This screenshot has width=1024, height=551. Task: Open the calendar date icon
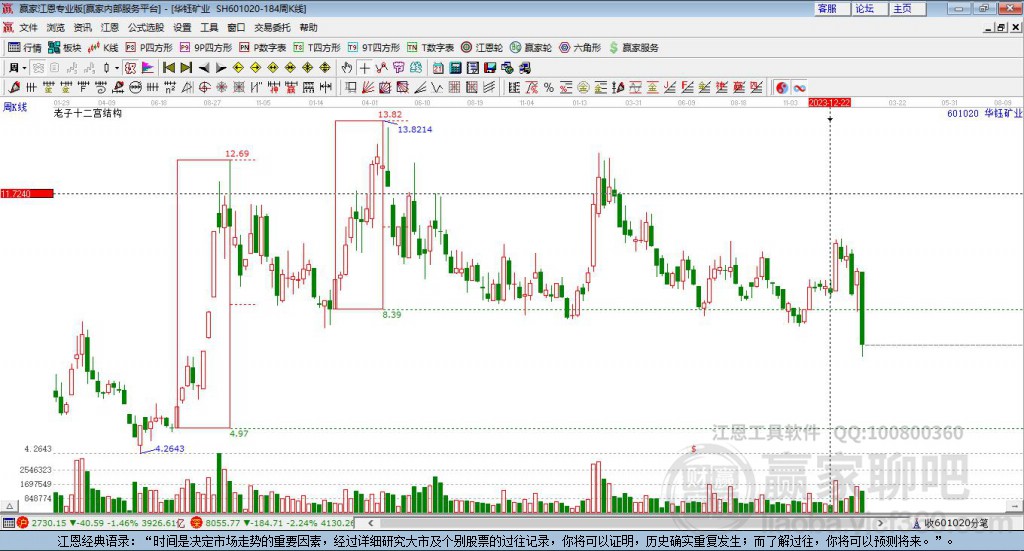point(438,68)
